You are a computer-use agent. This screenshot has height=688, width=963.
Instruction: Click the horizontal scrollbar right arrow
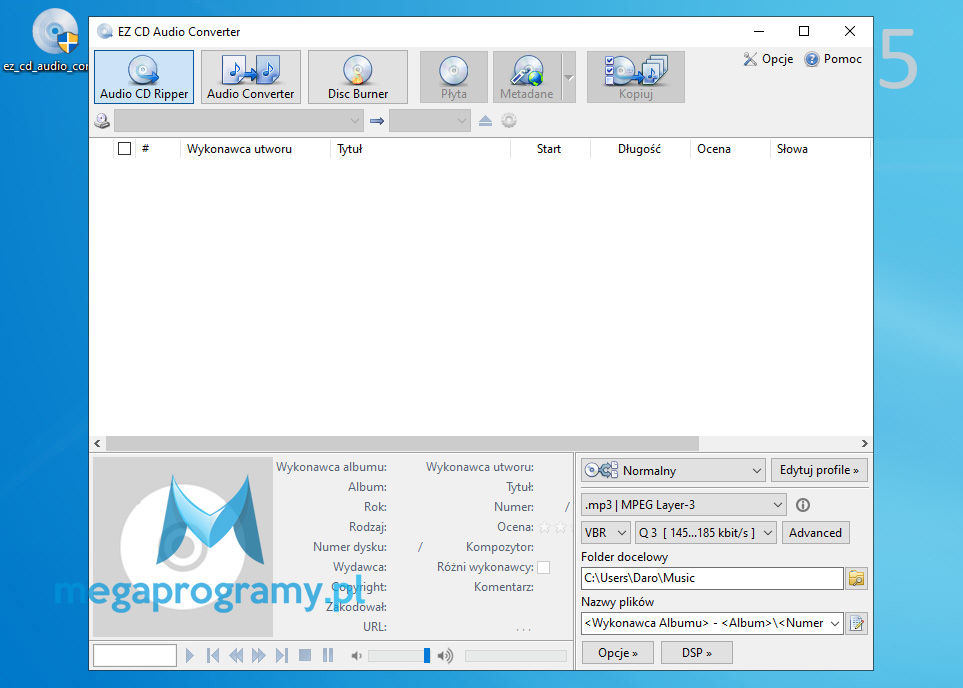click(x=865, y=443)
